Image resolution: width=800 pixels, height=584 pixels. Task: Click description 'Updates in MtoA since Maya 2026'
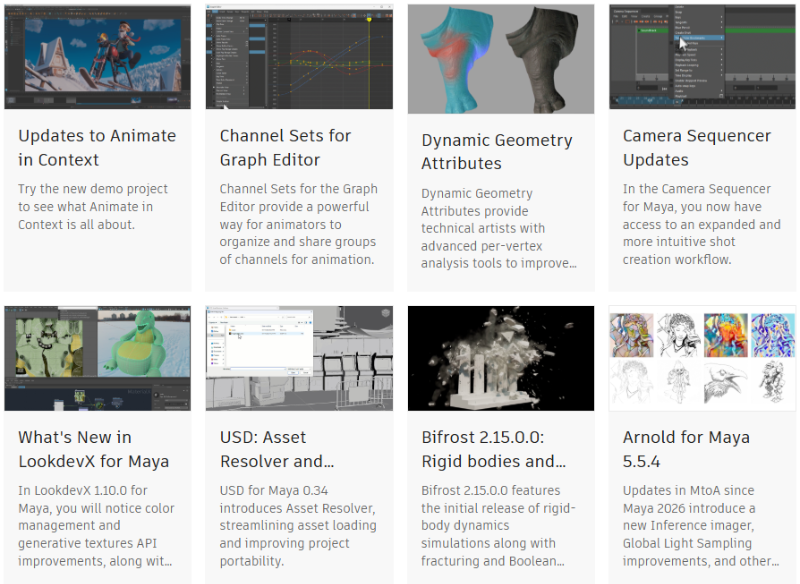click(701, 525)
